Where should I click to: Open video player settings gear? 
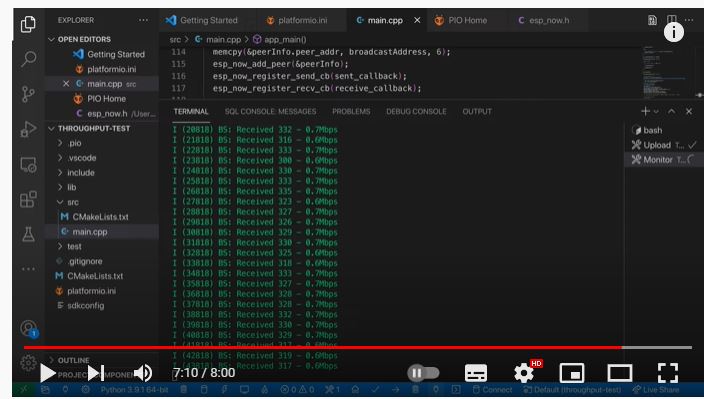524,373
